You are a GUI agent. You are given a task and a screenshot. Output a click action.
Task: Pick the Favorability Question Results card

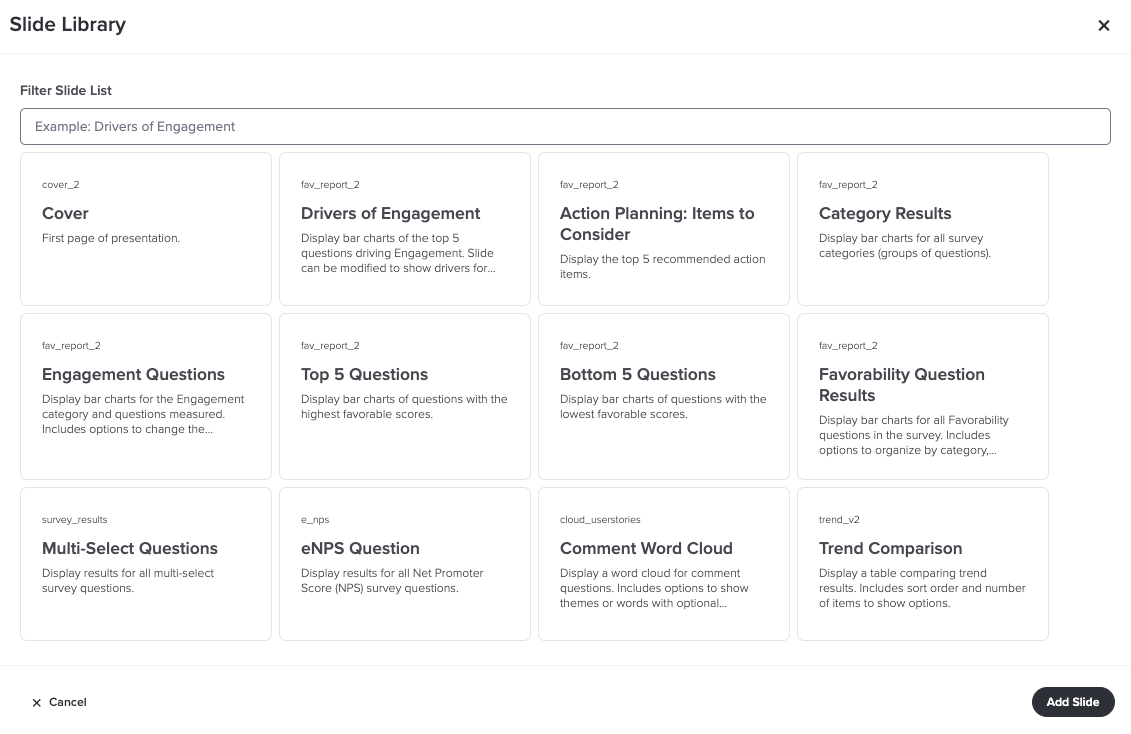tap(923, 396)
